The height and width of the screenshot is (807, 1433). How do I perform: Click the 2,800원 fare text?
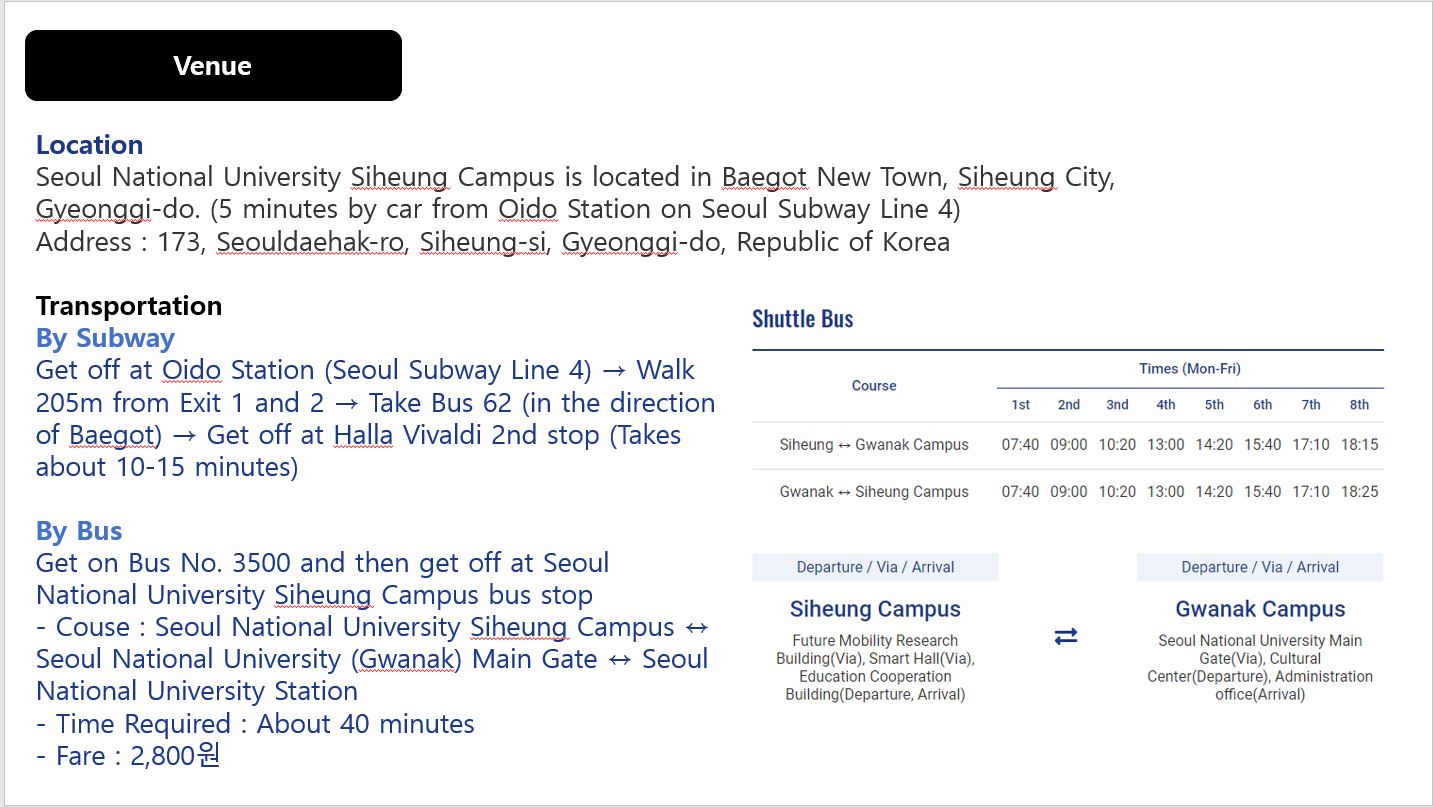tap(175, 756)
